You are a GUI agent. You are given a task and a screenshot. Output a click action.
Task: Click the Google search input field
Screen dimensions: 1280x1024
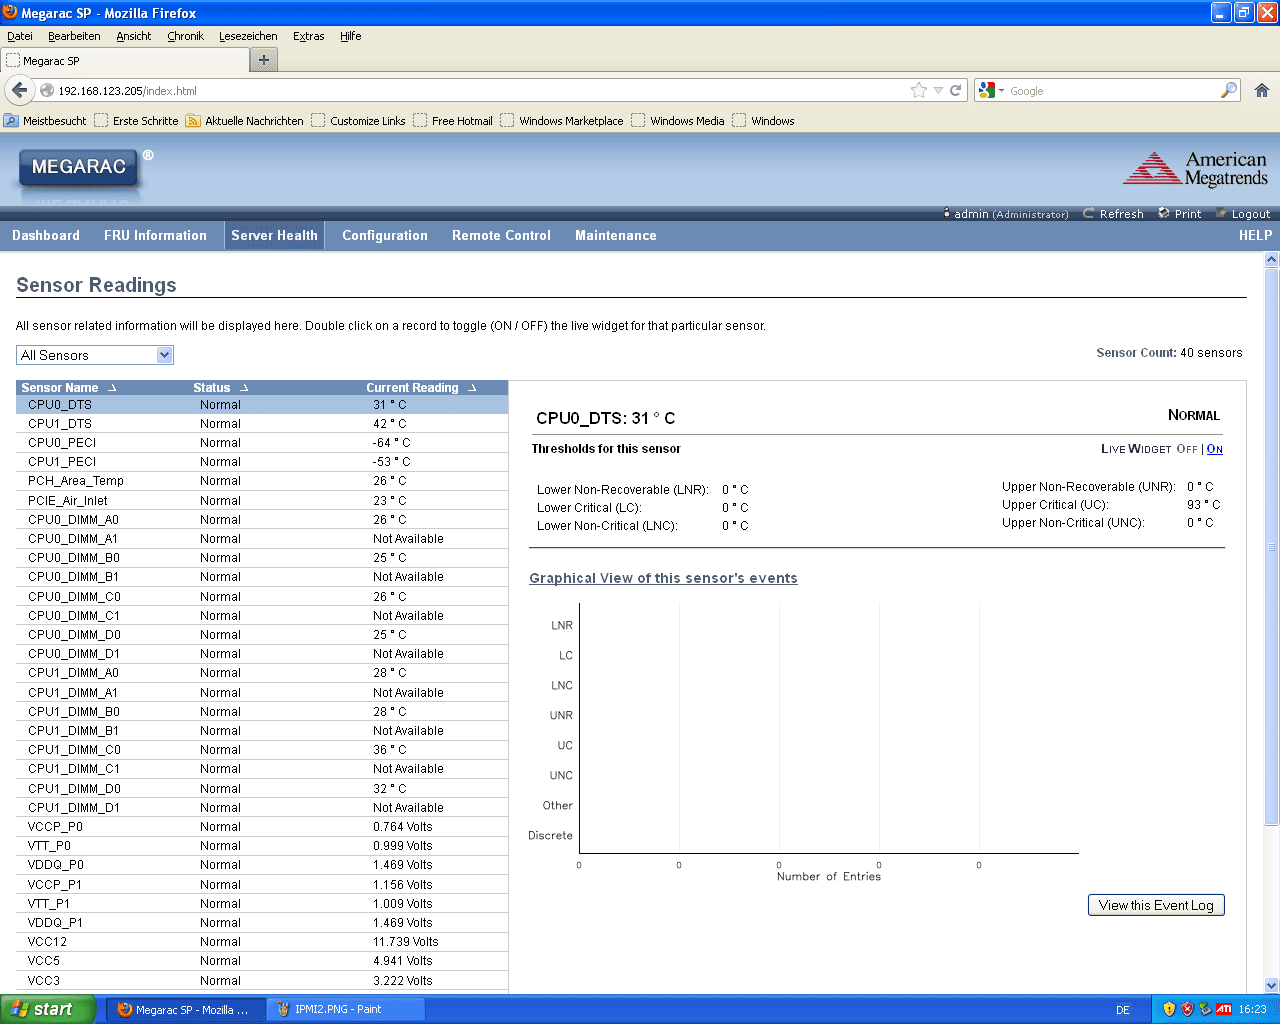(1112, 90)
